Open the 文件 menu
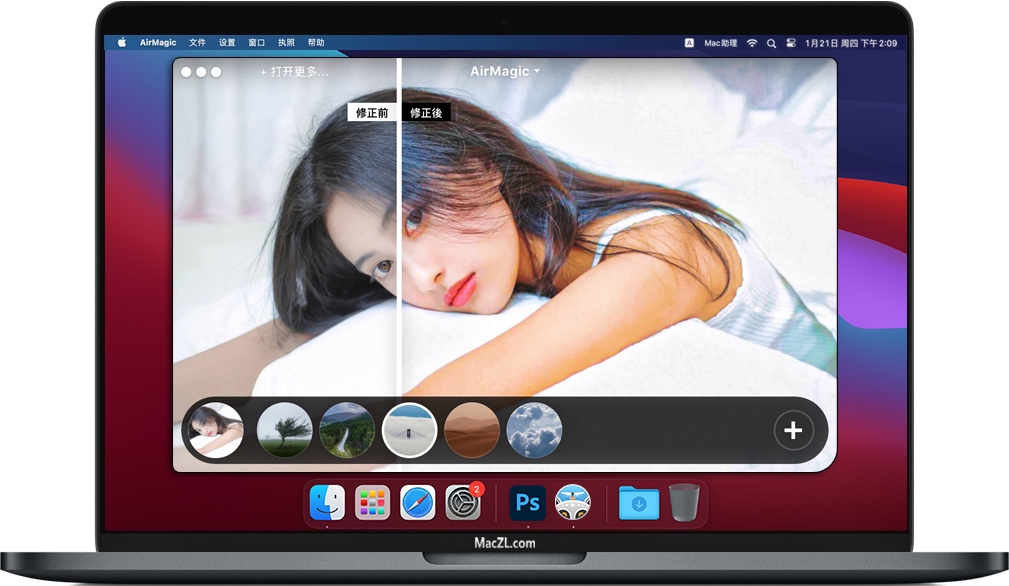Viewport: 1009px width, 586px height. point(196,42)
